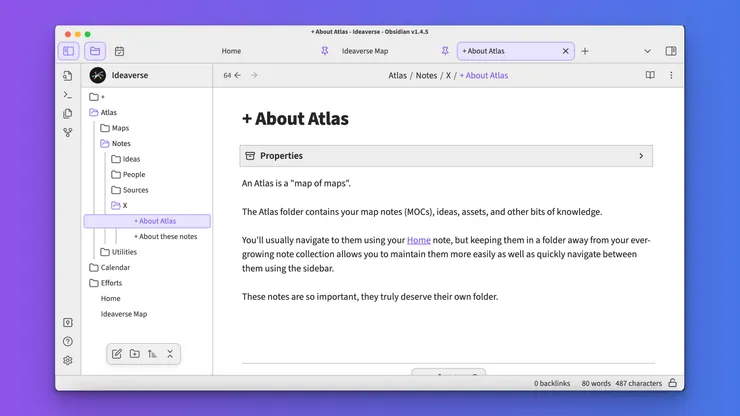Switch to reading view with book icon
Screen dimensions: 740x416
click(650, 75)
